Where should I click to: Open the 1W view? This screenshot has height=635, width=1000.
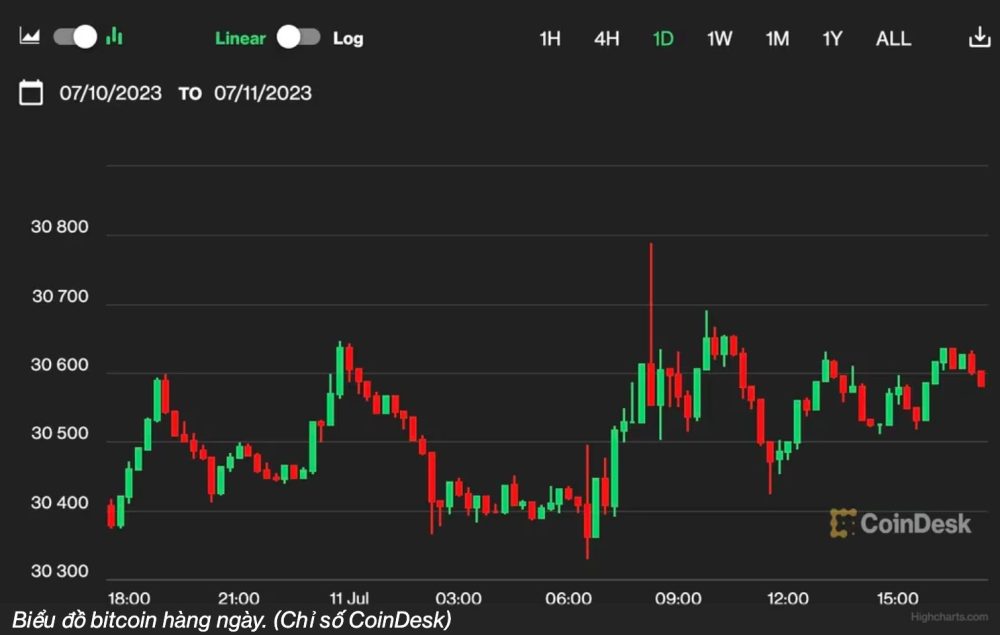pyautogui.click(x=719, y=38)
